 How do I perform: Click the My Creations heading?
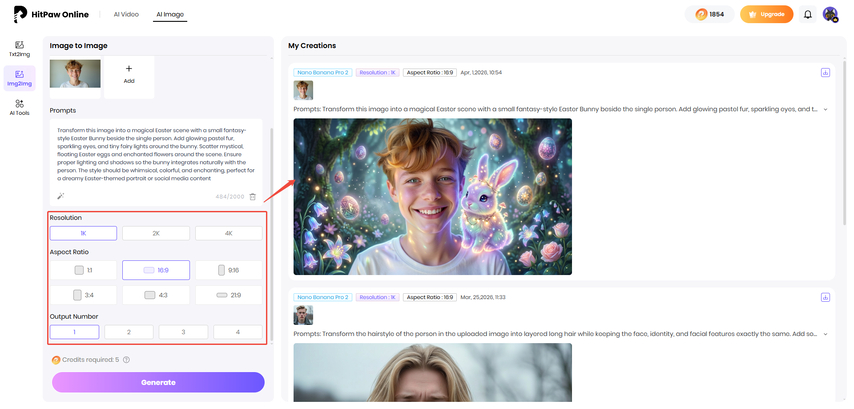click(312, 46)
